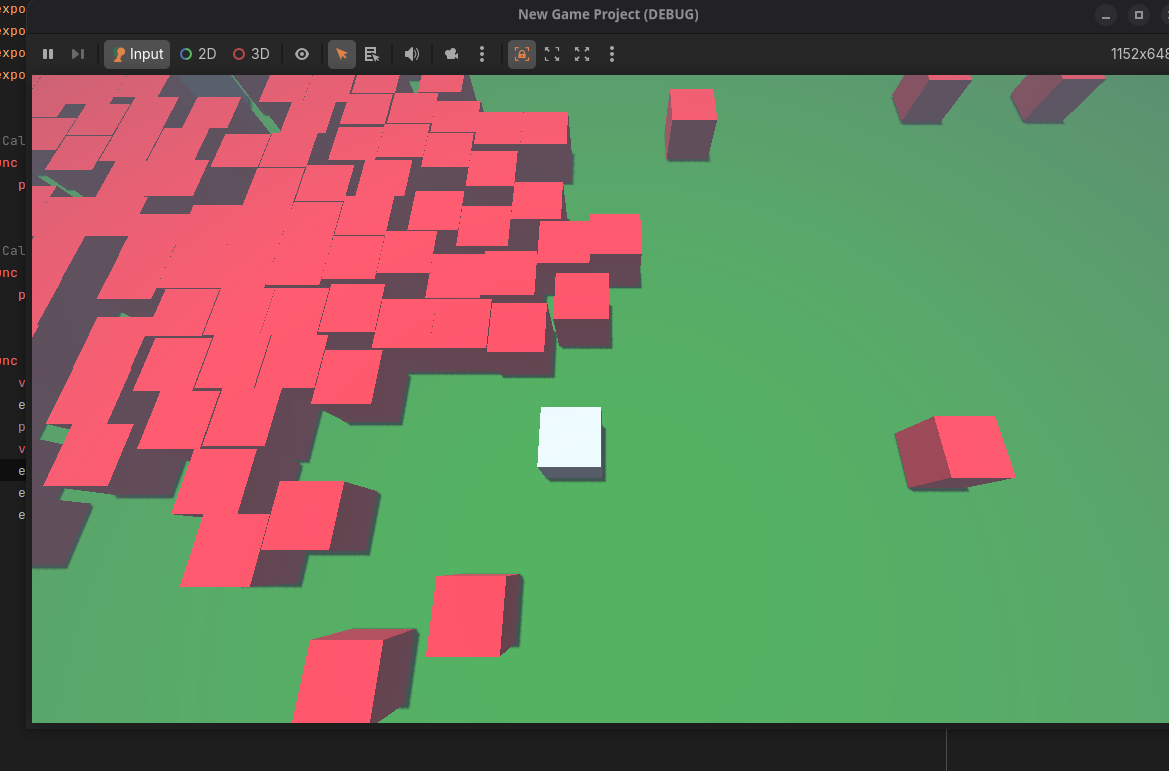The width and height of the screenshot is (1169, 771).
Task: Toggle selection visibility eye icon
Action: click(x=302, y=54)
